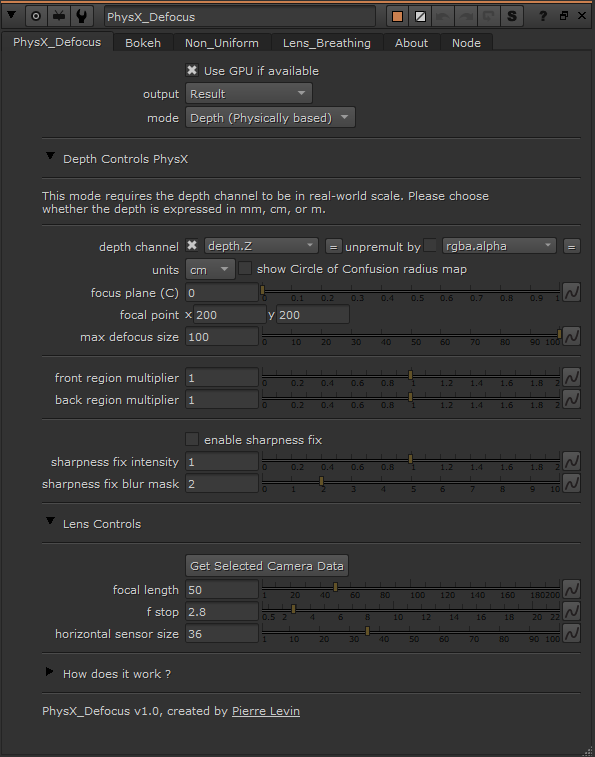Click the focal length value field
Screen dimensions: 595x757
tap(222, 589)
